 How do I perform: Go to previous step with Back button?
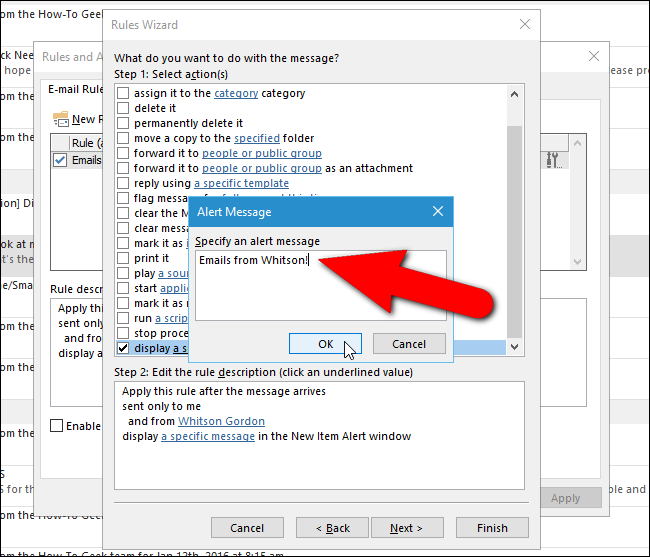pos(332,528)
